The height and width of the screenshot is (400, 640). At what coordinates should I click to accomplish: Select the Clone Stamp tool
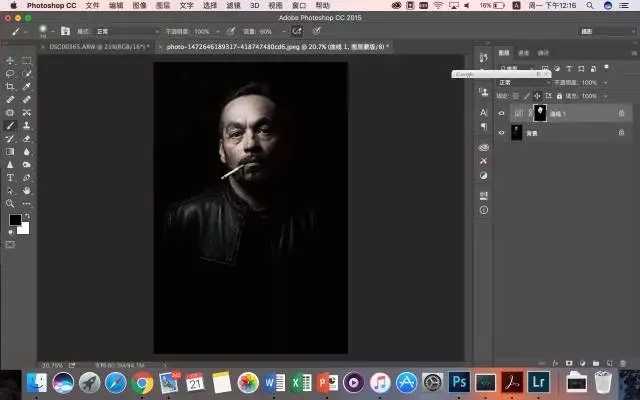pyautogui.click(x=27, y=125)
